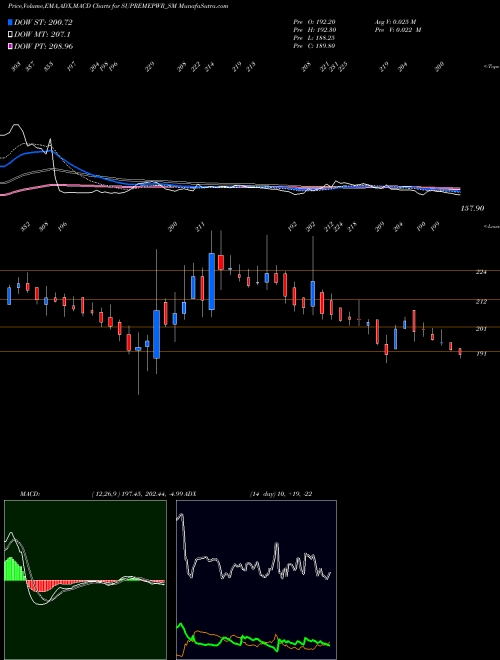
Task: Click the 201 price level label
Action: pos(481,329)
